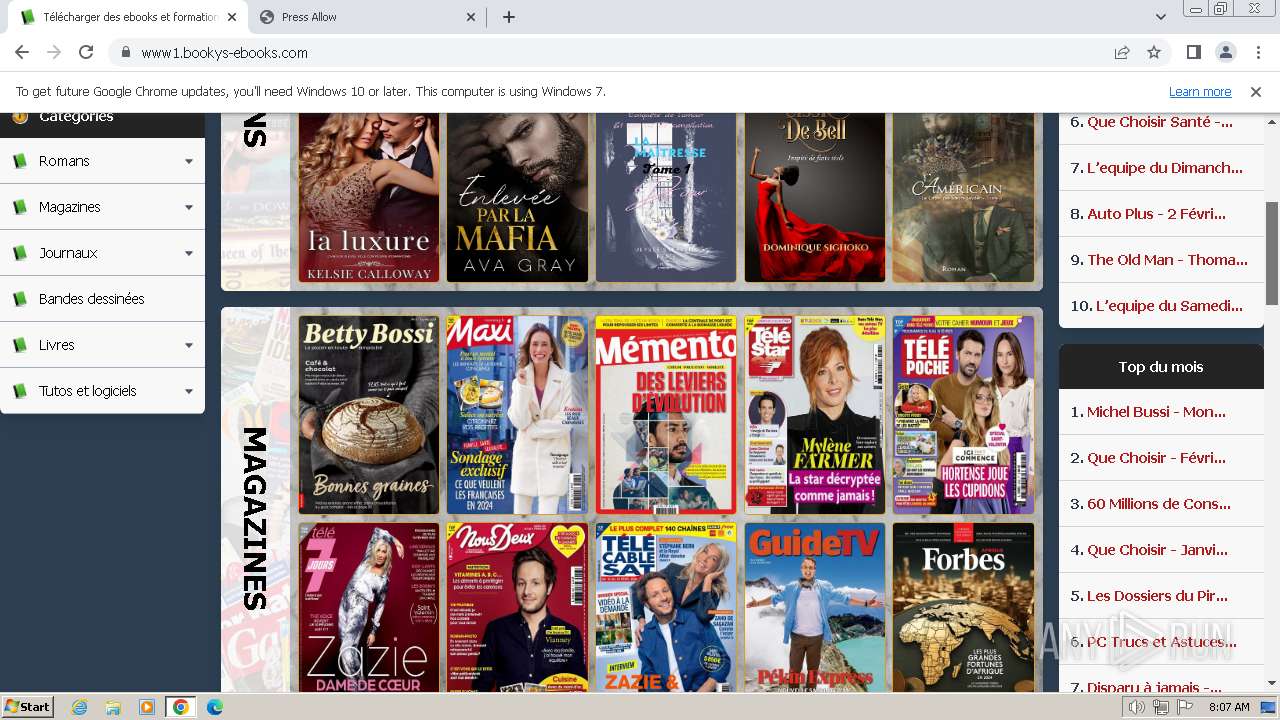
Task: Expand the Magazines category arrow
Action: 189,207
